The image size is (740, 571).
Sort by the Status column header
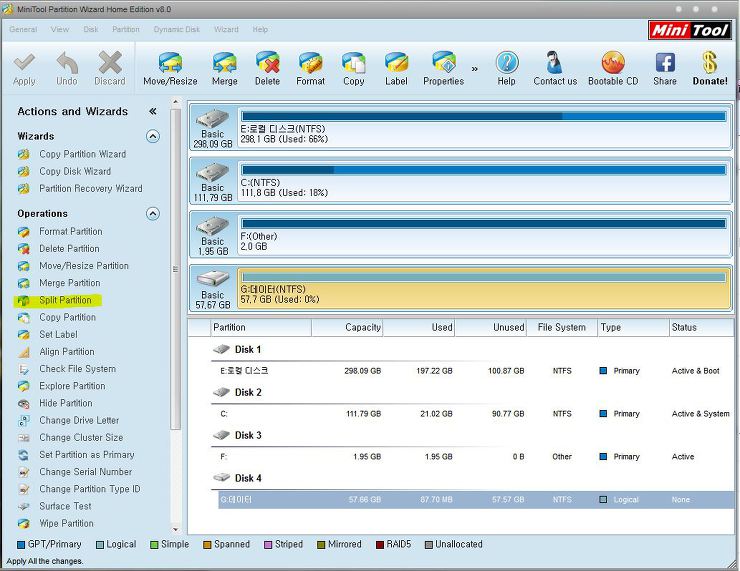click(x=701, y=327)
